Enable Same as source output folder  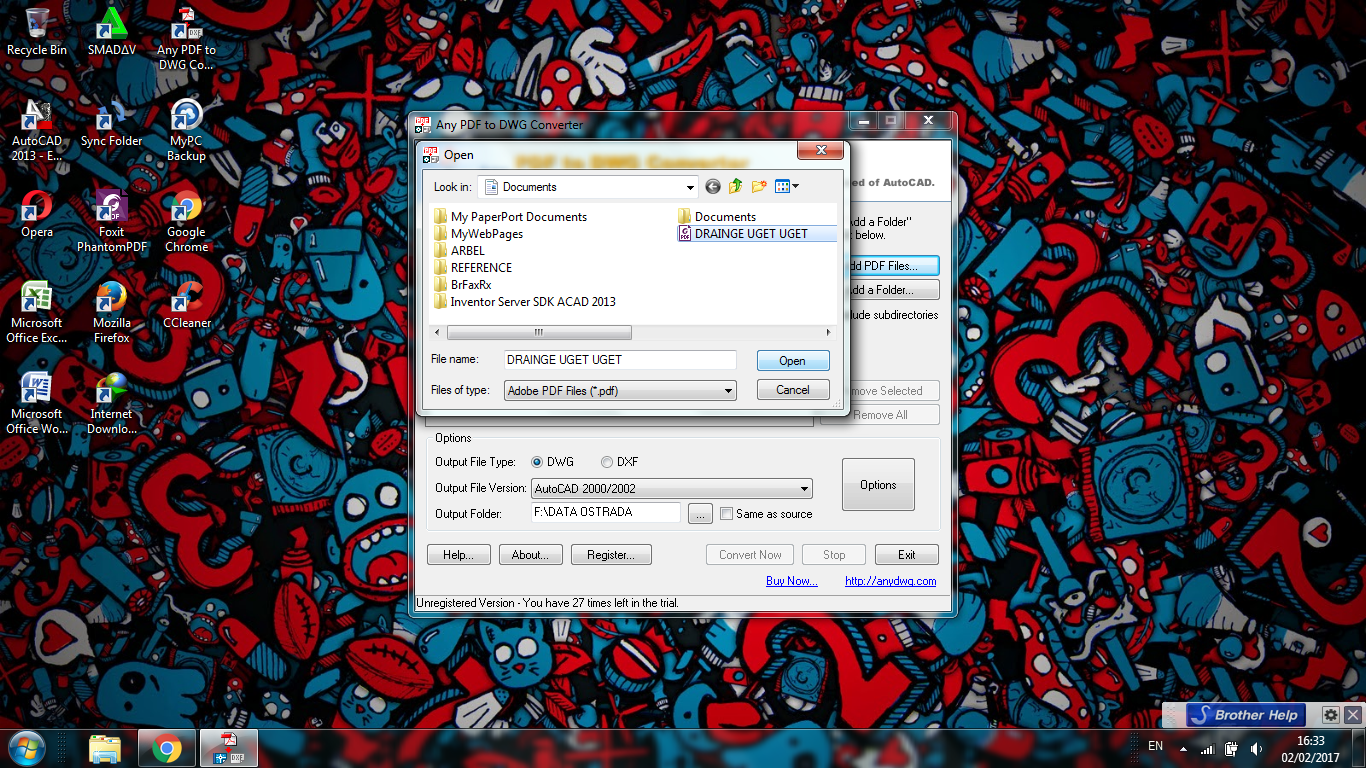pyautogui.click(x=726, y=513)
